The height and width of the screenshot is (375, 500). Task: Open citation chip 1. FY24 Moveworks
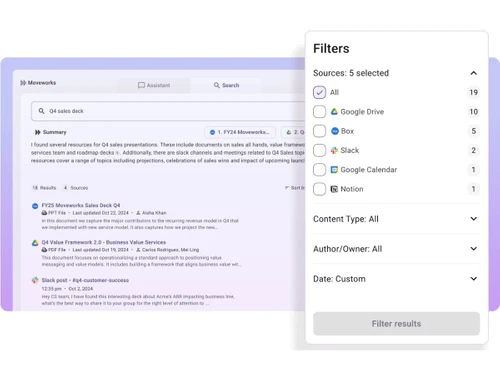(240, 132)
